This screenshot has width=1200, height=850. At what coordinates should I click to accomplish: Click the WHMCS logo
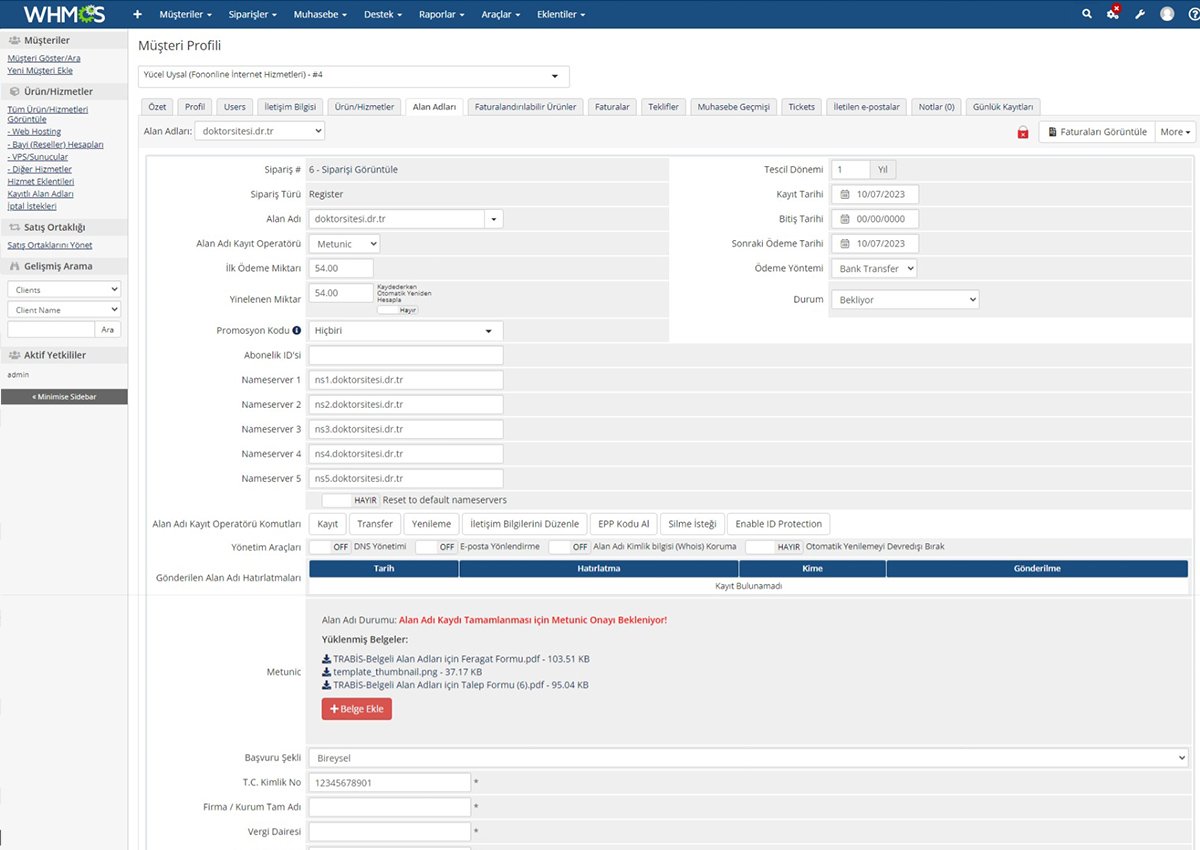pyautogui.click(x=64, y=14)
